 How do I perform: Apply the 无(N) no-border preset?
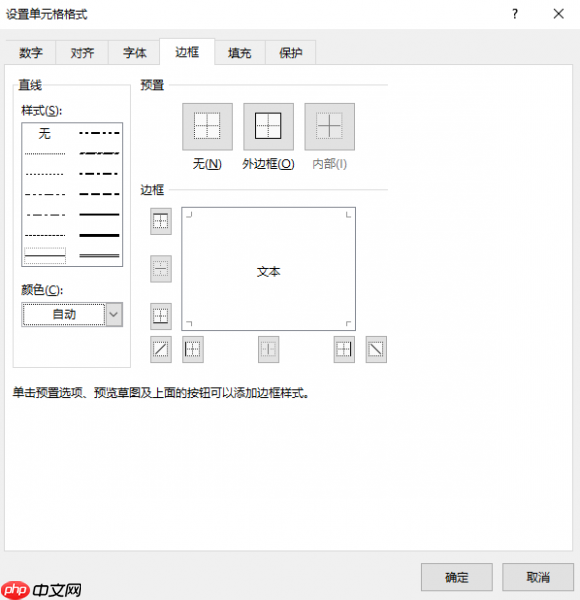tap(207, 126)
